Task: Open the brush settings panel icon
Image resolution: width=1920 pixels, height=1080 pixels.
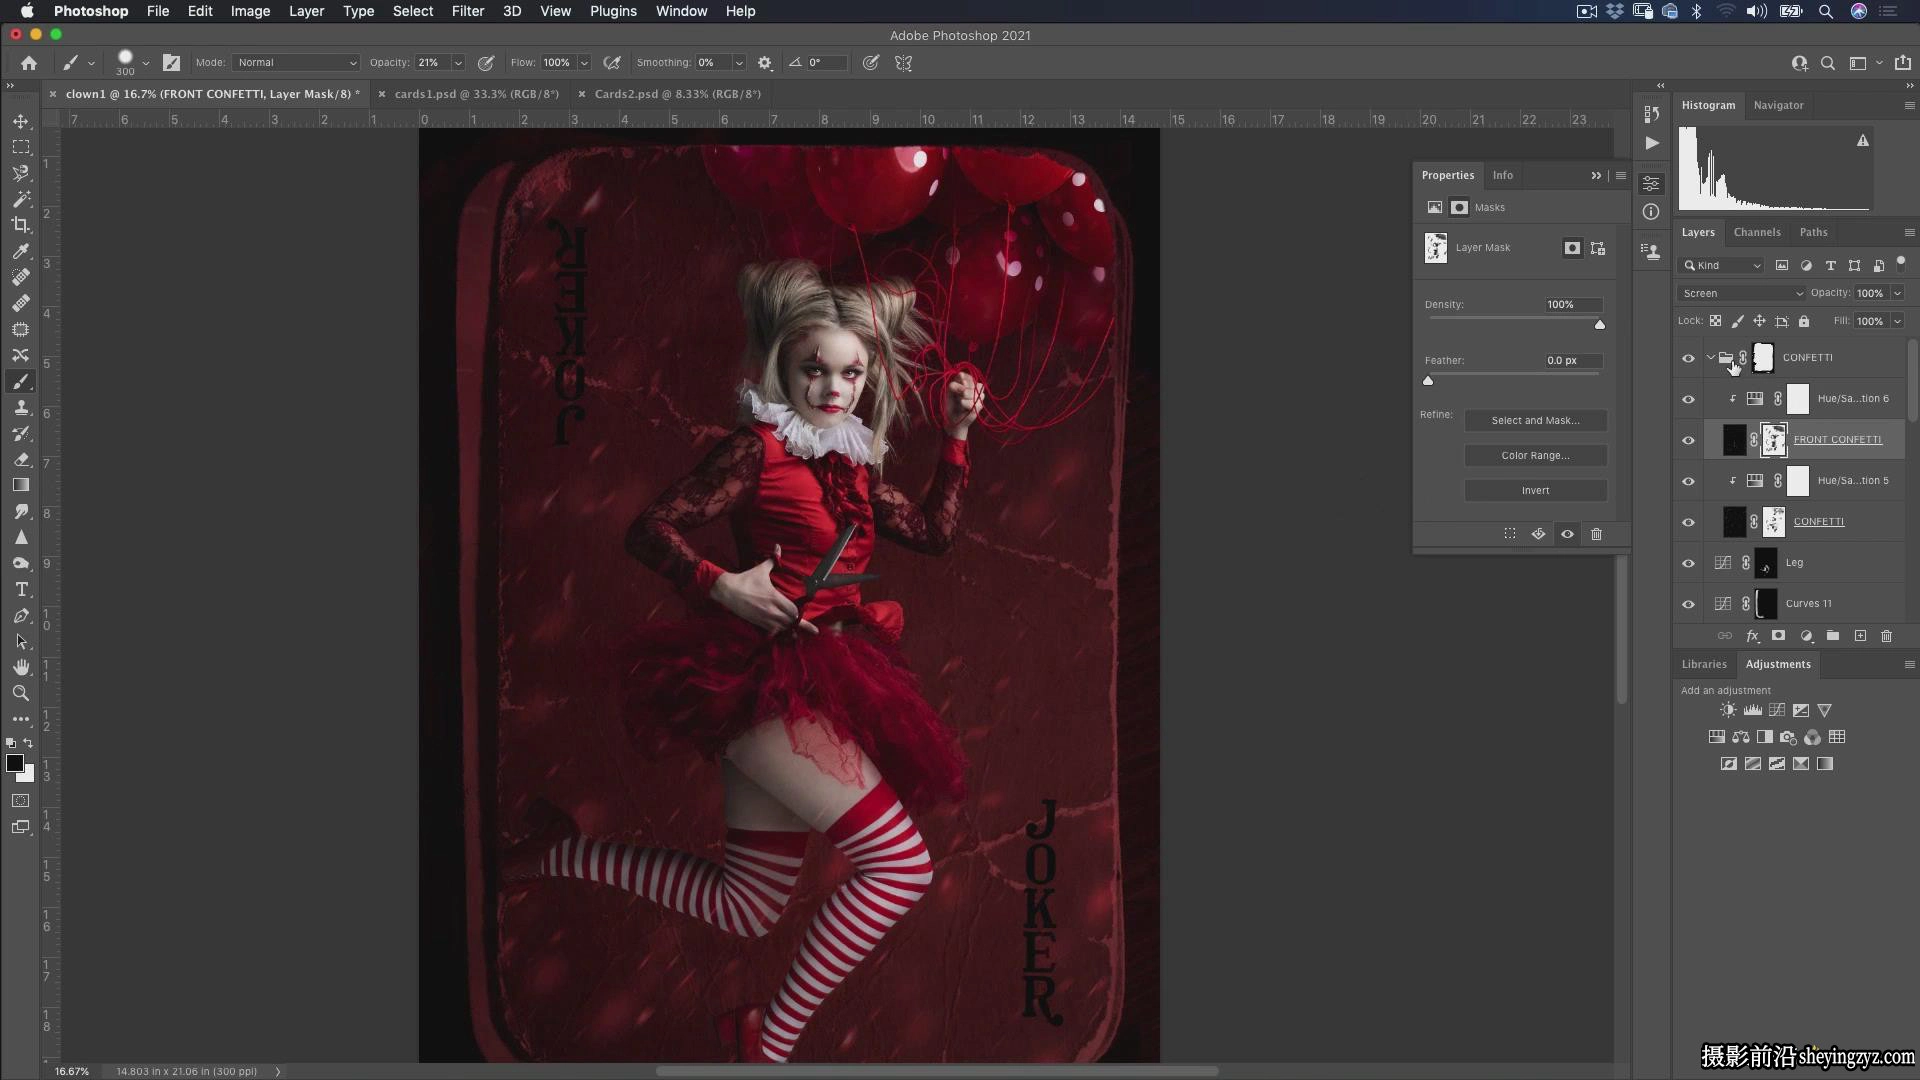Action: [172, 62]
